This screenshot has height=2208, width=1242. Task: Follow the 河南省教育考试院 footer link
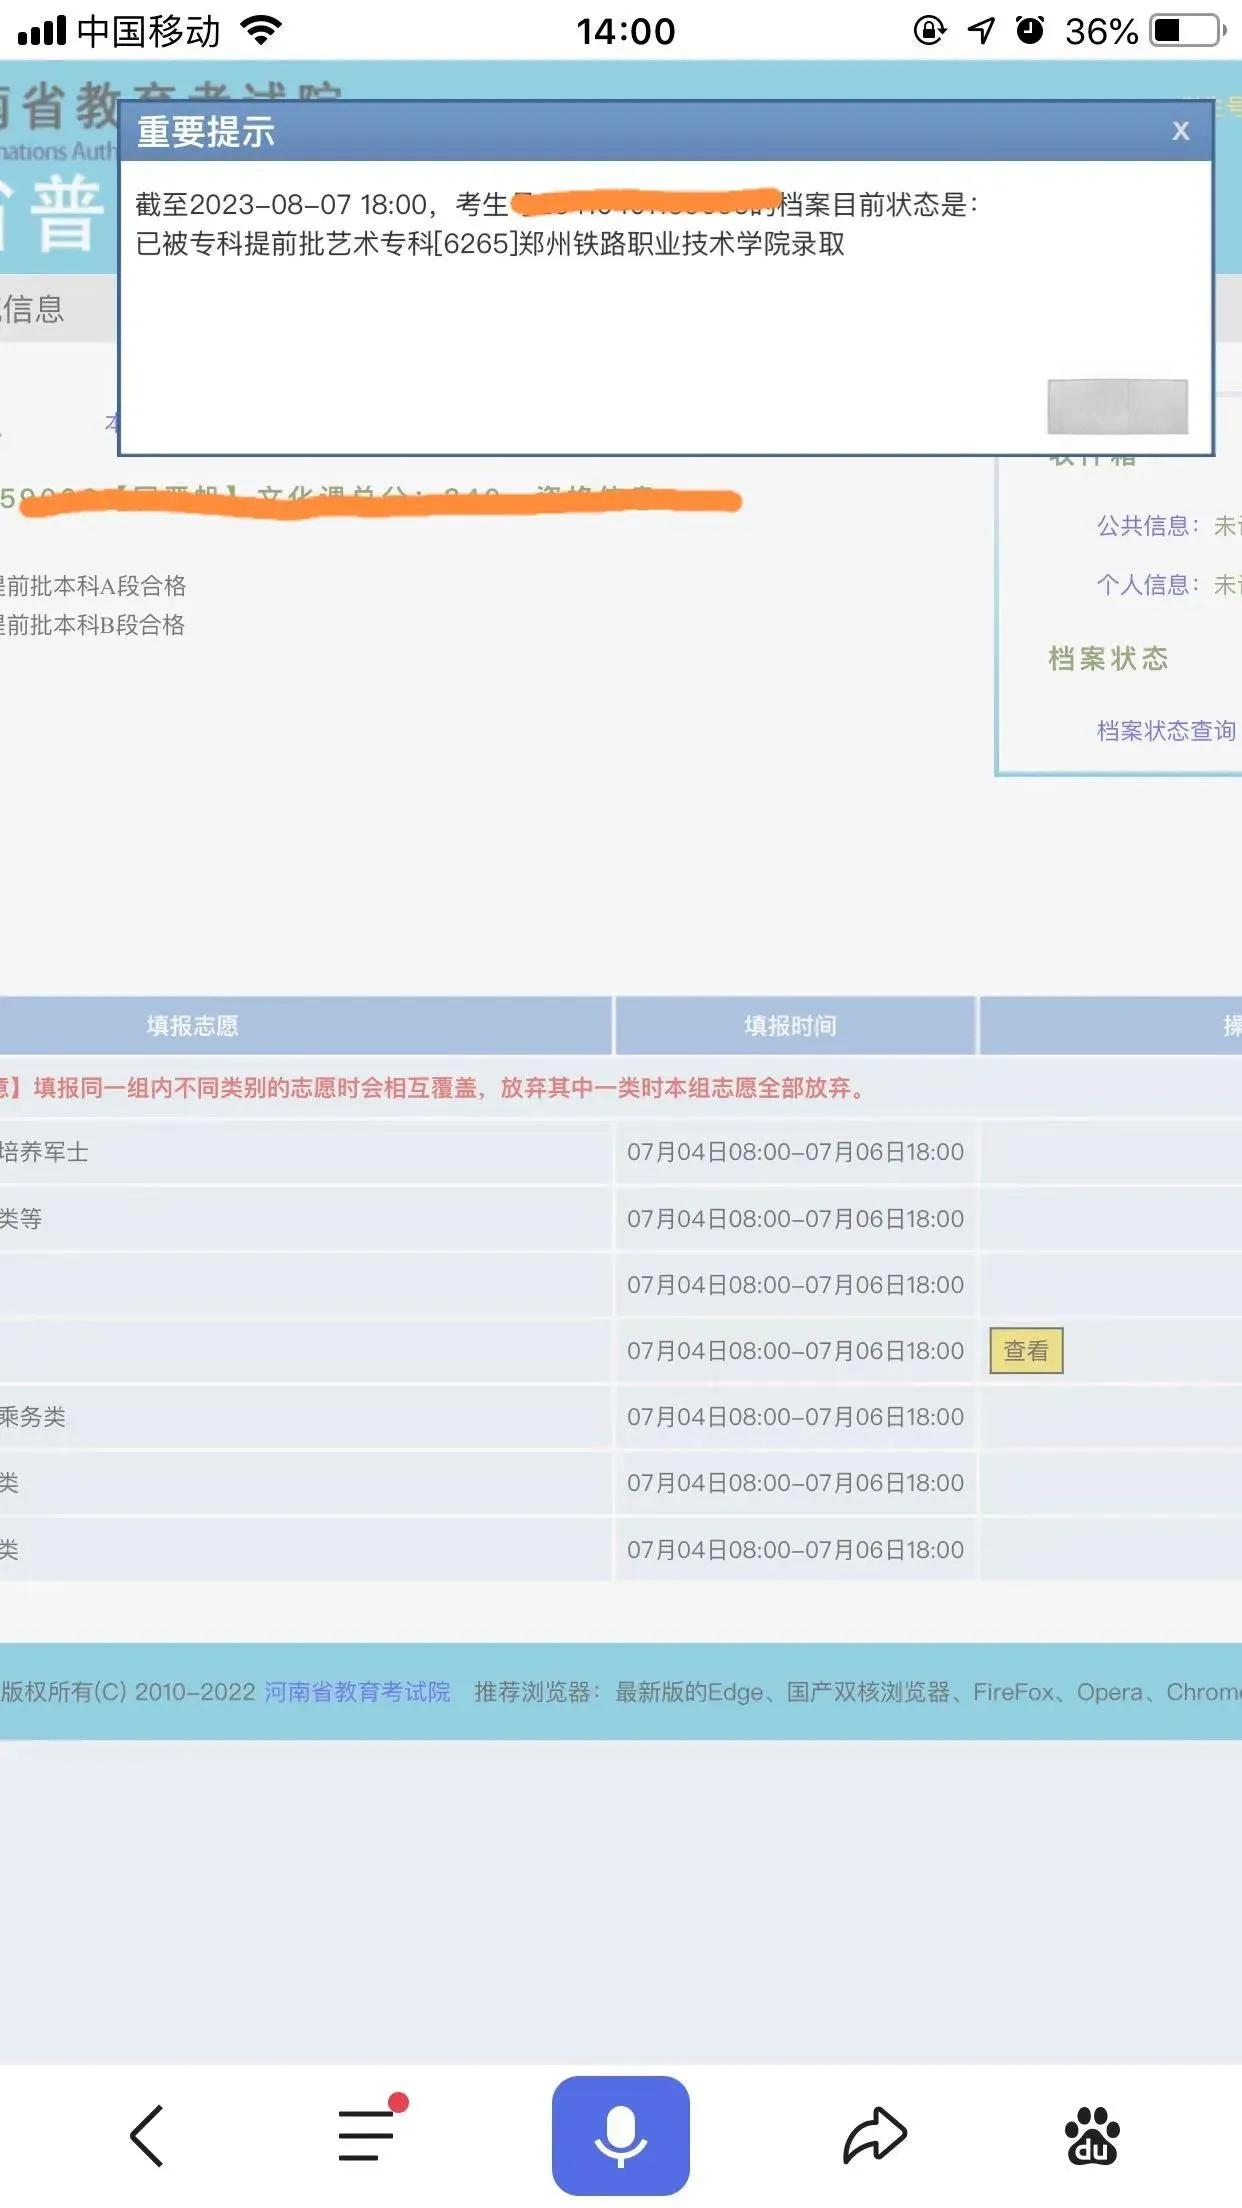[x=357, y=1692]
